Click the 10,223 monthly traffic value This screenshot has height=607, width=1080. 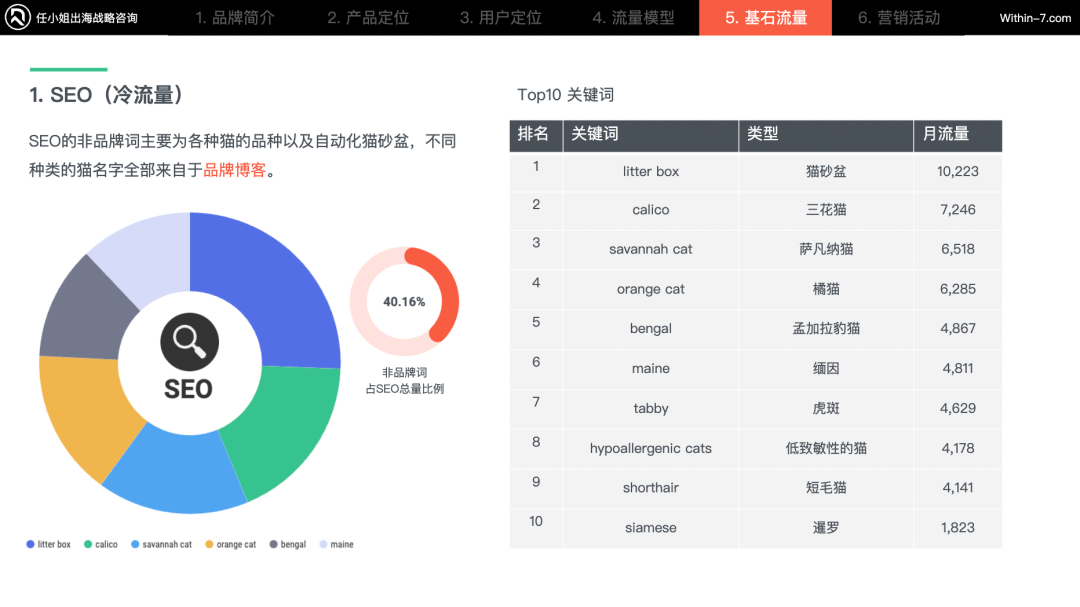958,172
